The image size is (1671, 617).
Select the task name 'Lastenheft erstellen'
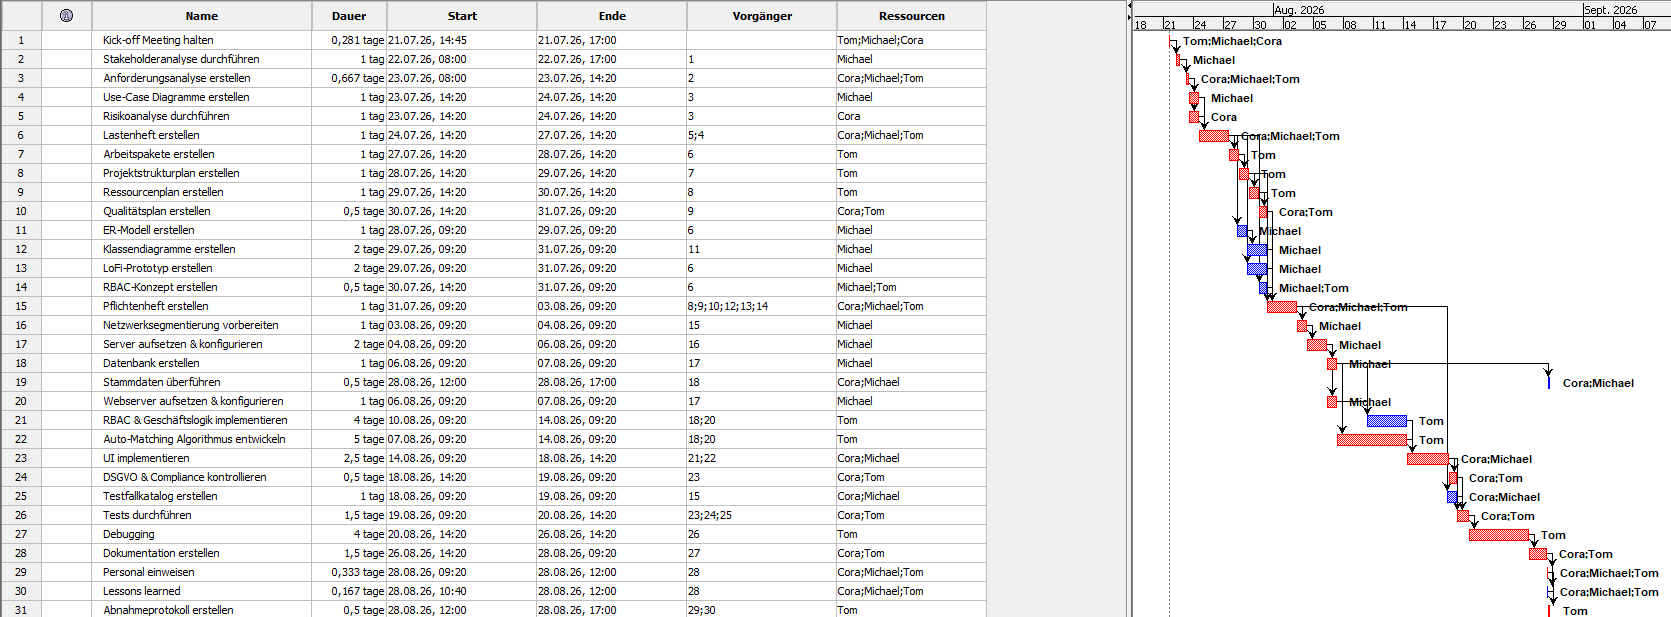coord(151,135)
